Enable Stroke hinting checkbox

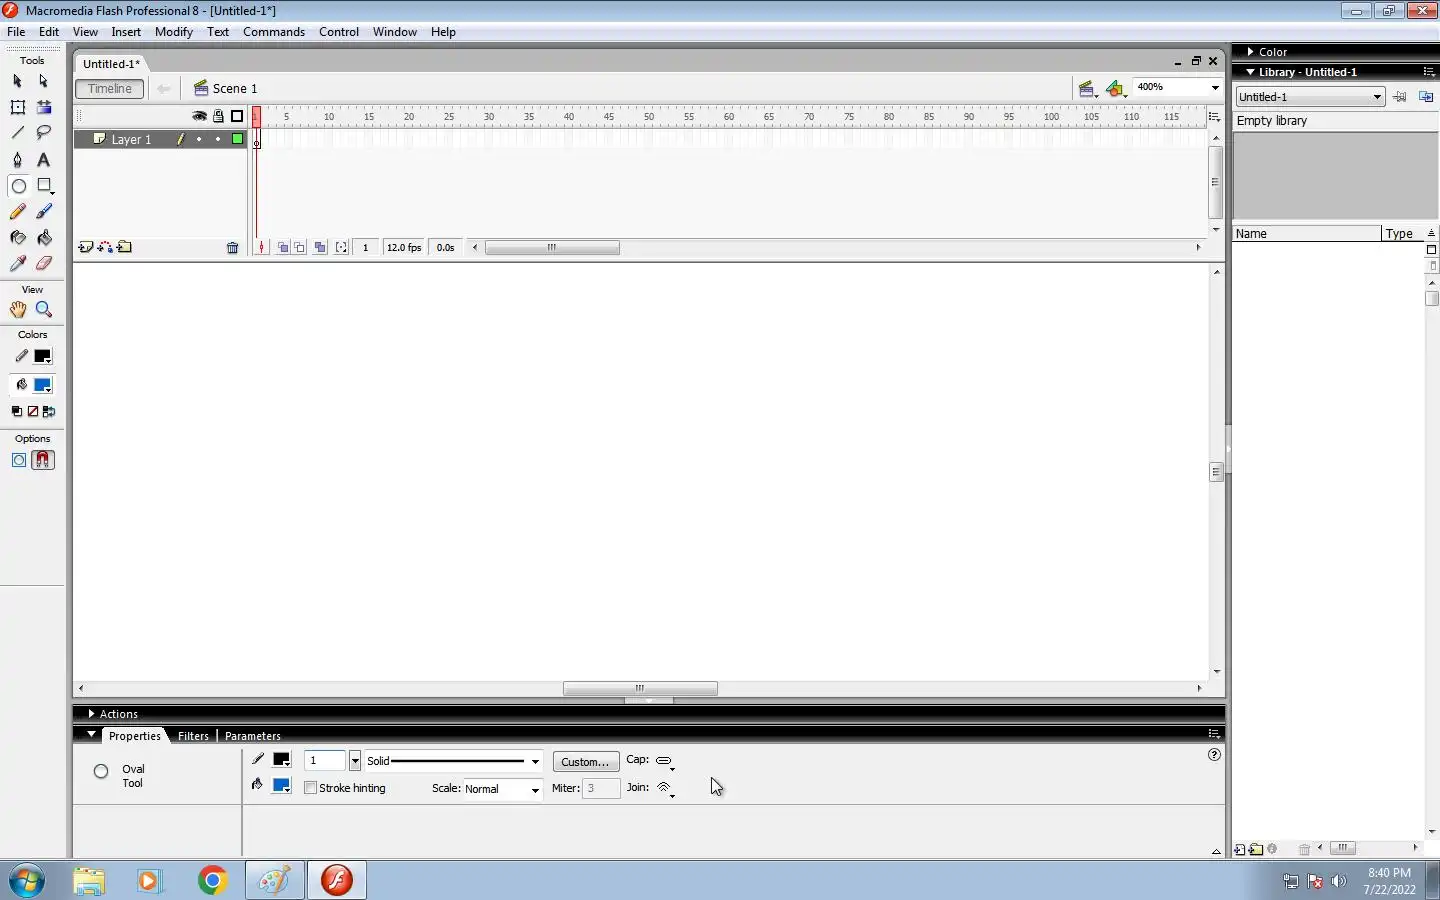click(x=310, y=788)
